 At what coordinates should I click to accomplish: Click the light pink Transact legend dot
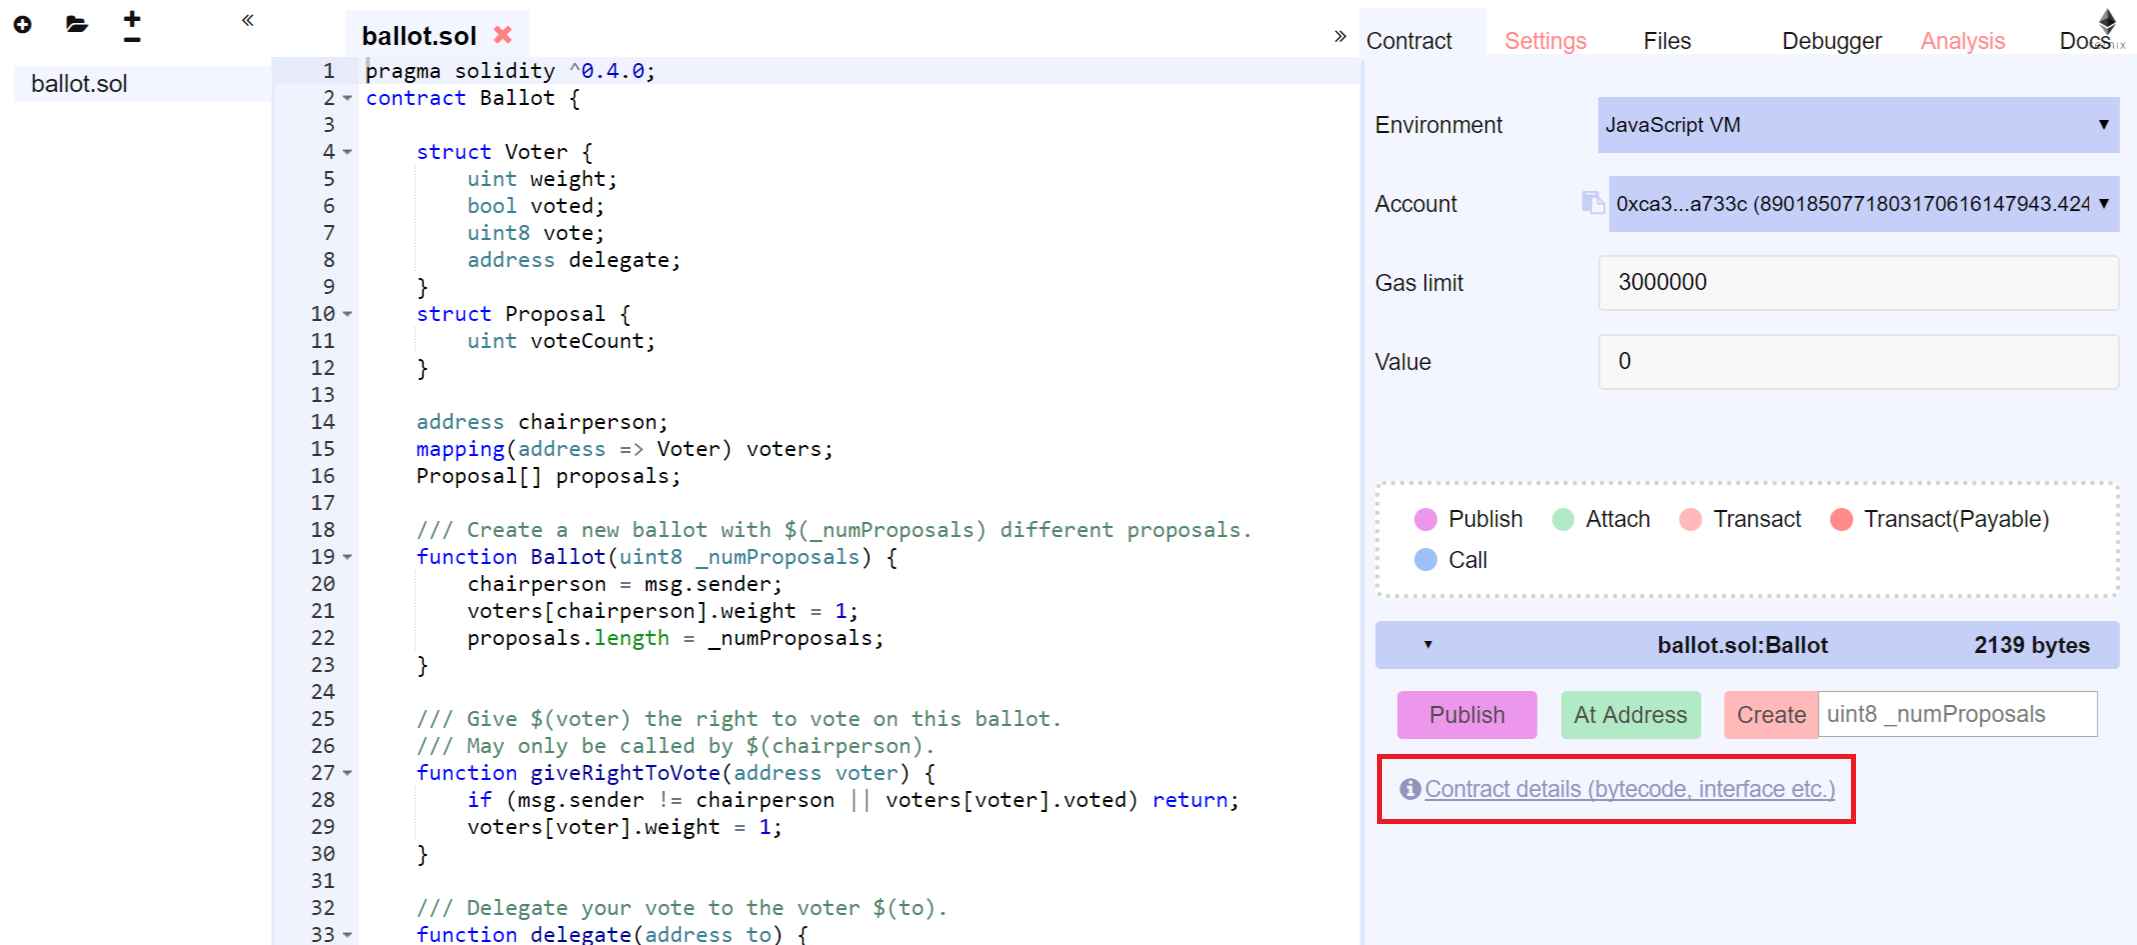(1691, 519)
